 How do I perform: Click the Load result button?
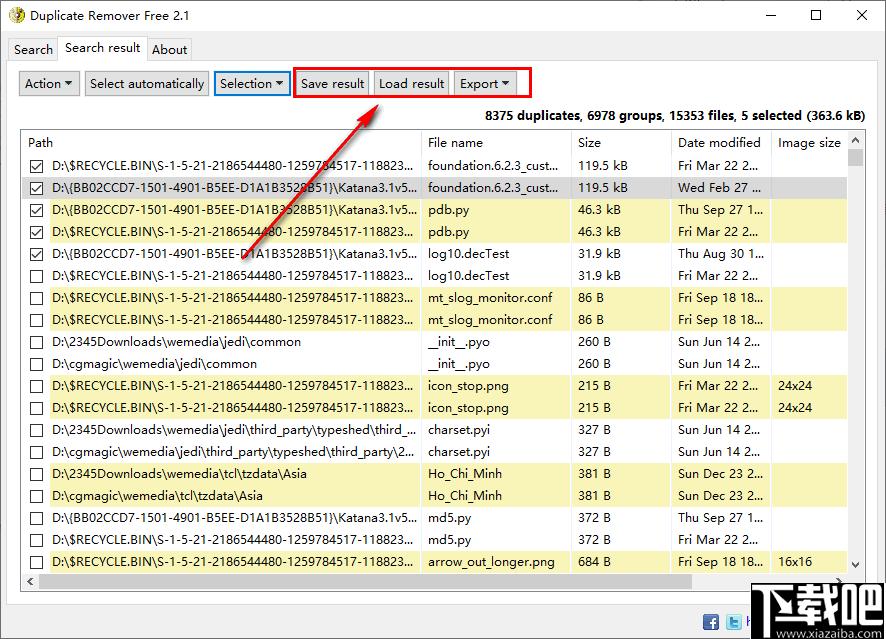(x=411, y=84)
